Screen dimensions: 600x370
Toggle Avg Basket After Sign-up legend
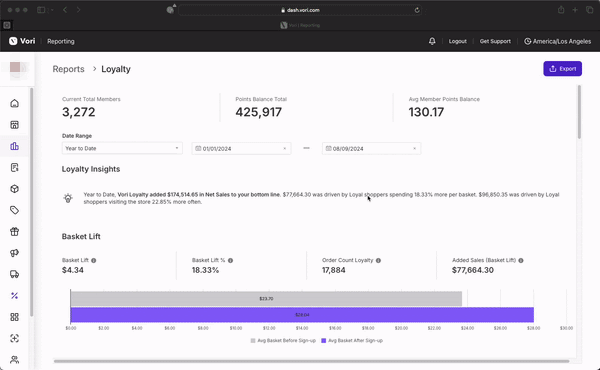point(352,341)
